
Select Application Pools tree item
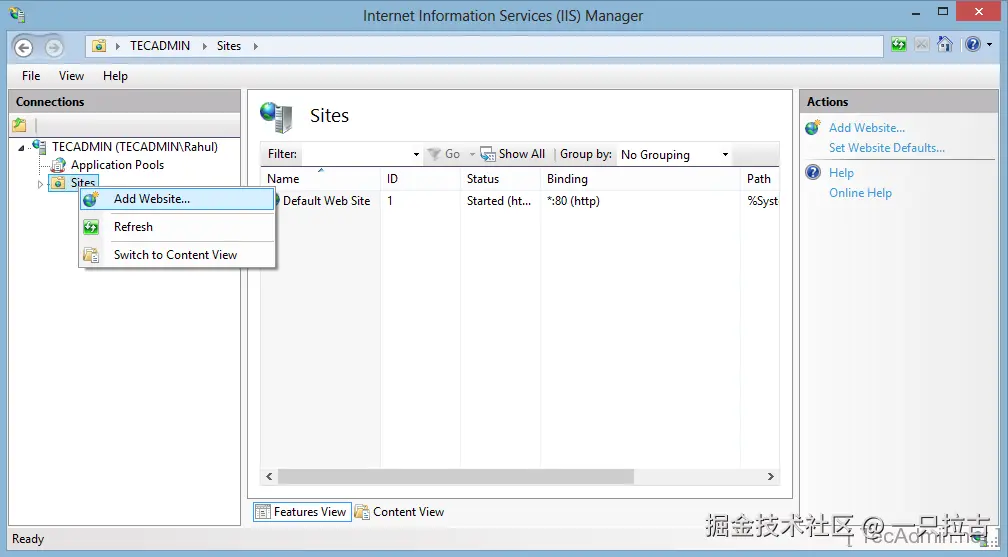[117, 165]
